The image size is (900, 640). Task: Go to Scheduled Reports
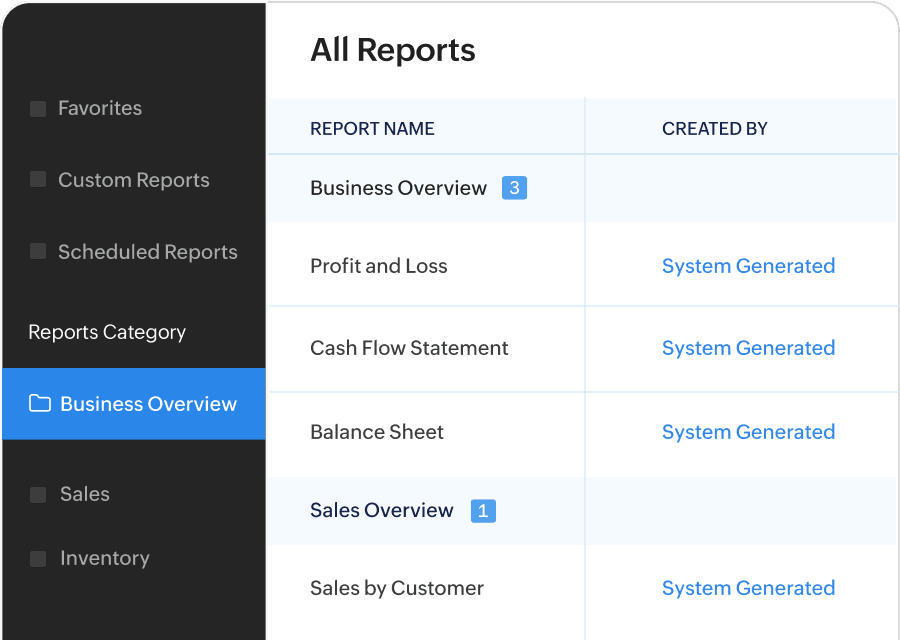tap(148, 252)
